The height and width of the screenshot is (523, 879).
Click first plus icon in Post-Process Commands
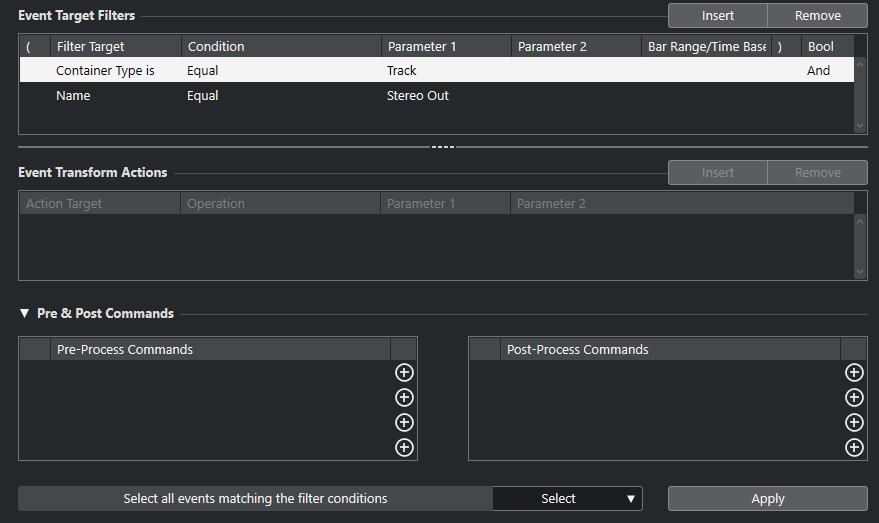pos(854,373)
